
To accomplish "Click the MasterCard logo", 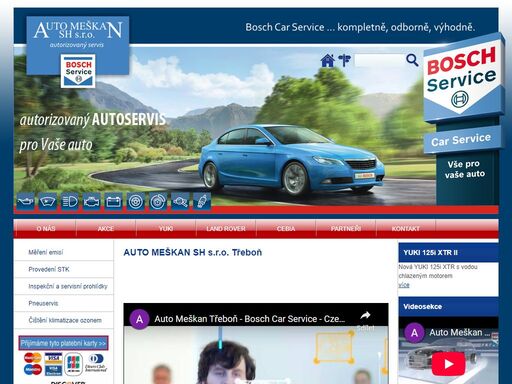I will (33, 358).
